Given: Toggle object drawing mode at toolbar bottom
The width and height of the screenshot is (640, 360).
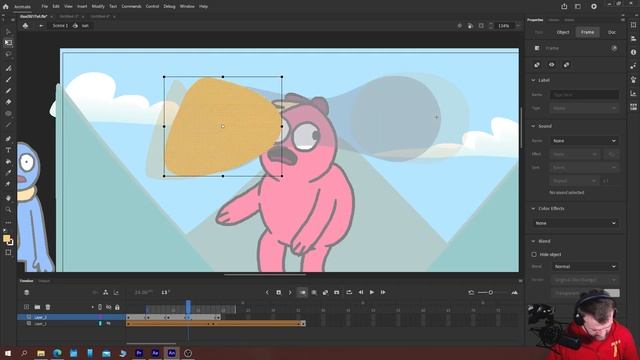Looking at the screenshot, I should click(8, 252).
